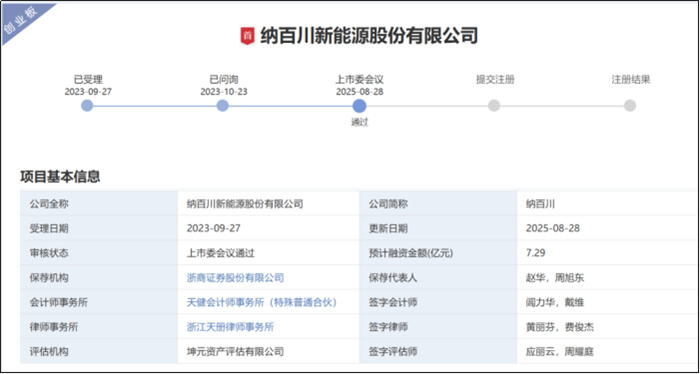The height and width of the screenshot is (374, 700).
Task: Open the 天健会计师事务所 accounting firm link
Action: tap(262, 302)
